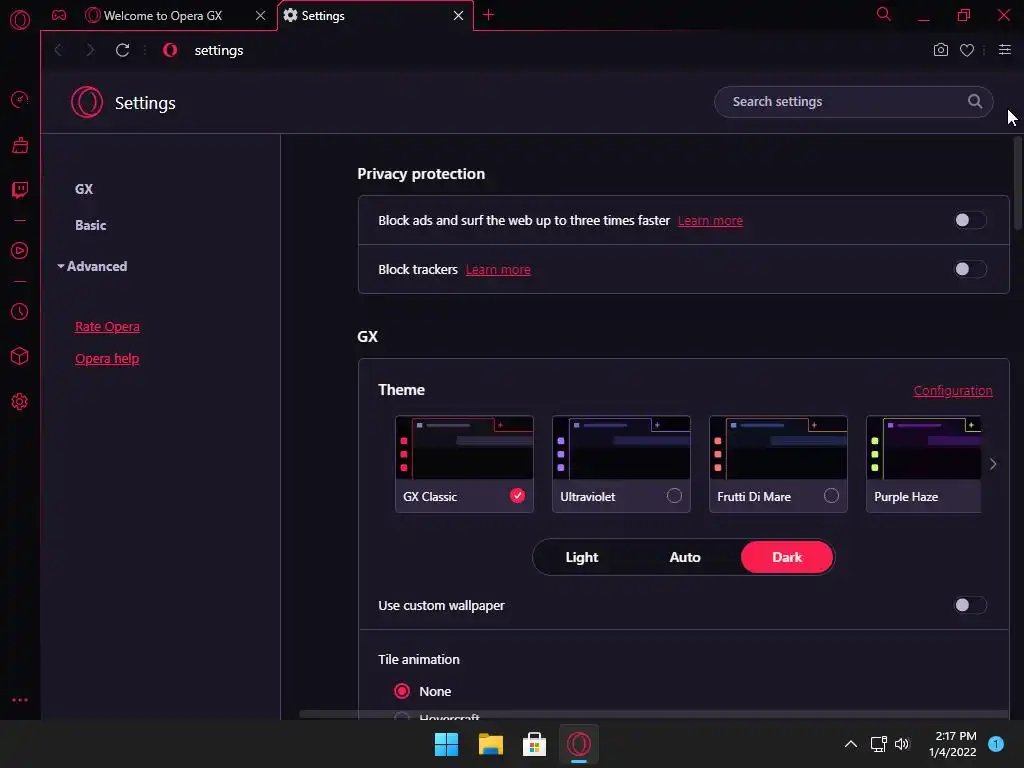The width and height of the screenshot is (1024, 768).
Task: Turn on Use custom wallpaper toggle
Action: coord(970,605)
